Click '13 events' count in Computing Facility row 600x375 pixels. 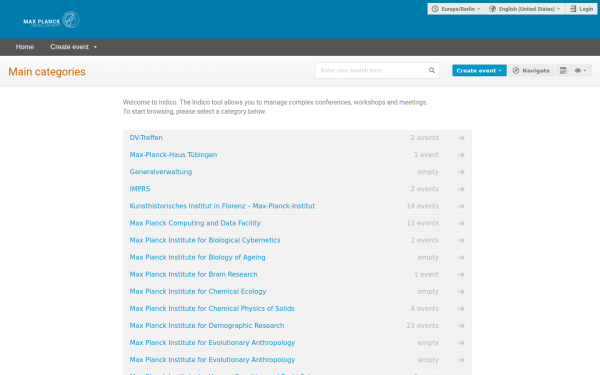coord(422,223)
